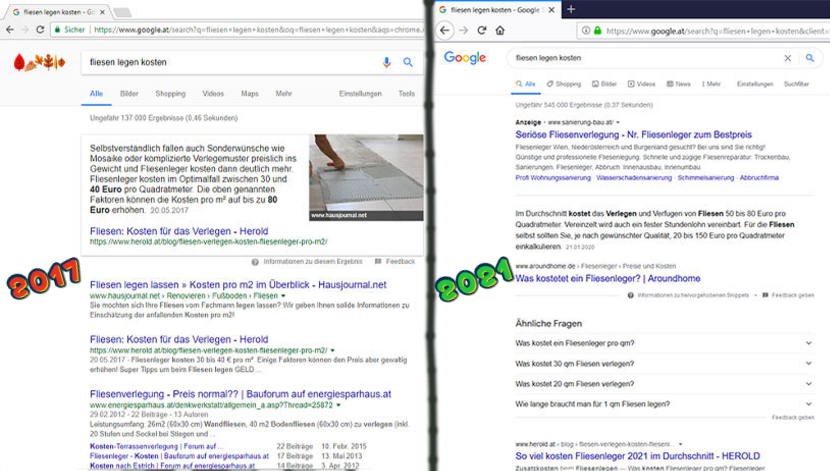Open the Maps tab in the 2017 results
Image resolution: width=830 pixels, height=471 pixels.
coord(250,94)
